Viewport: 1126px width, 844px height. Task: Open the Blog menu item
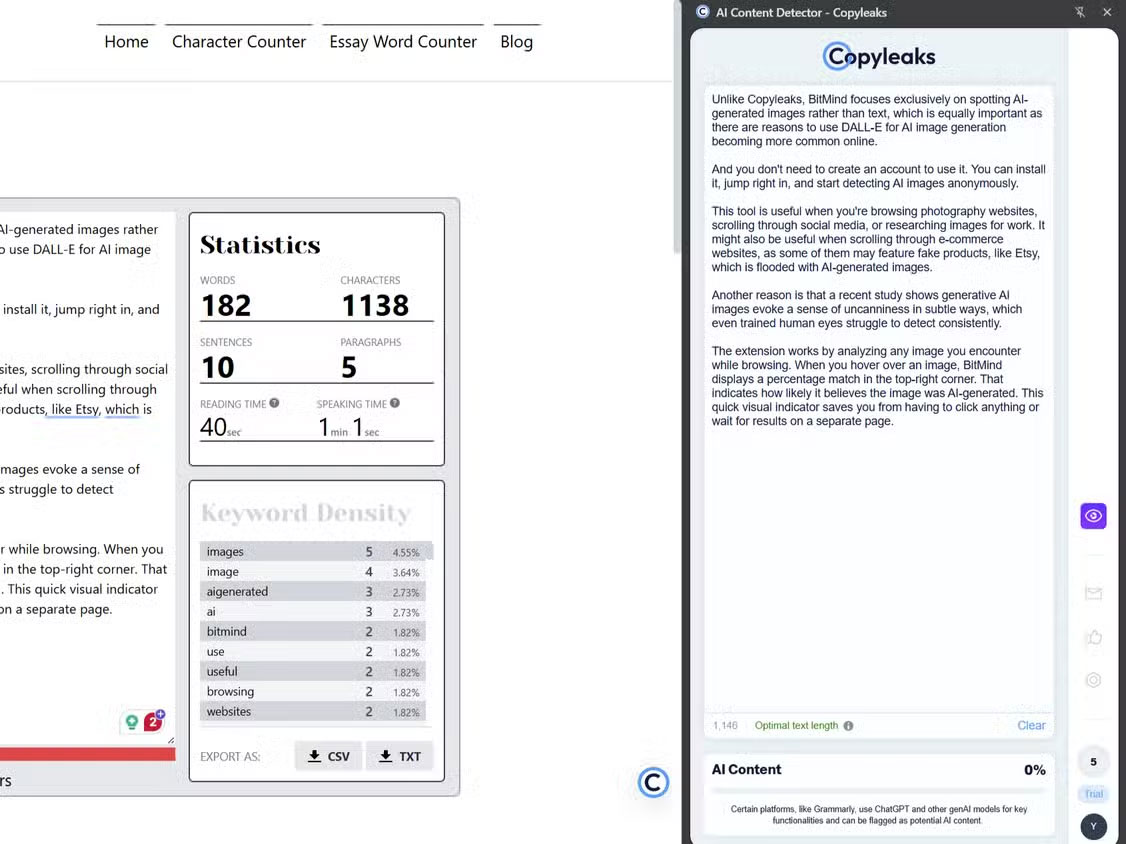516,42
